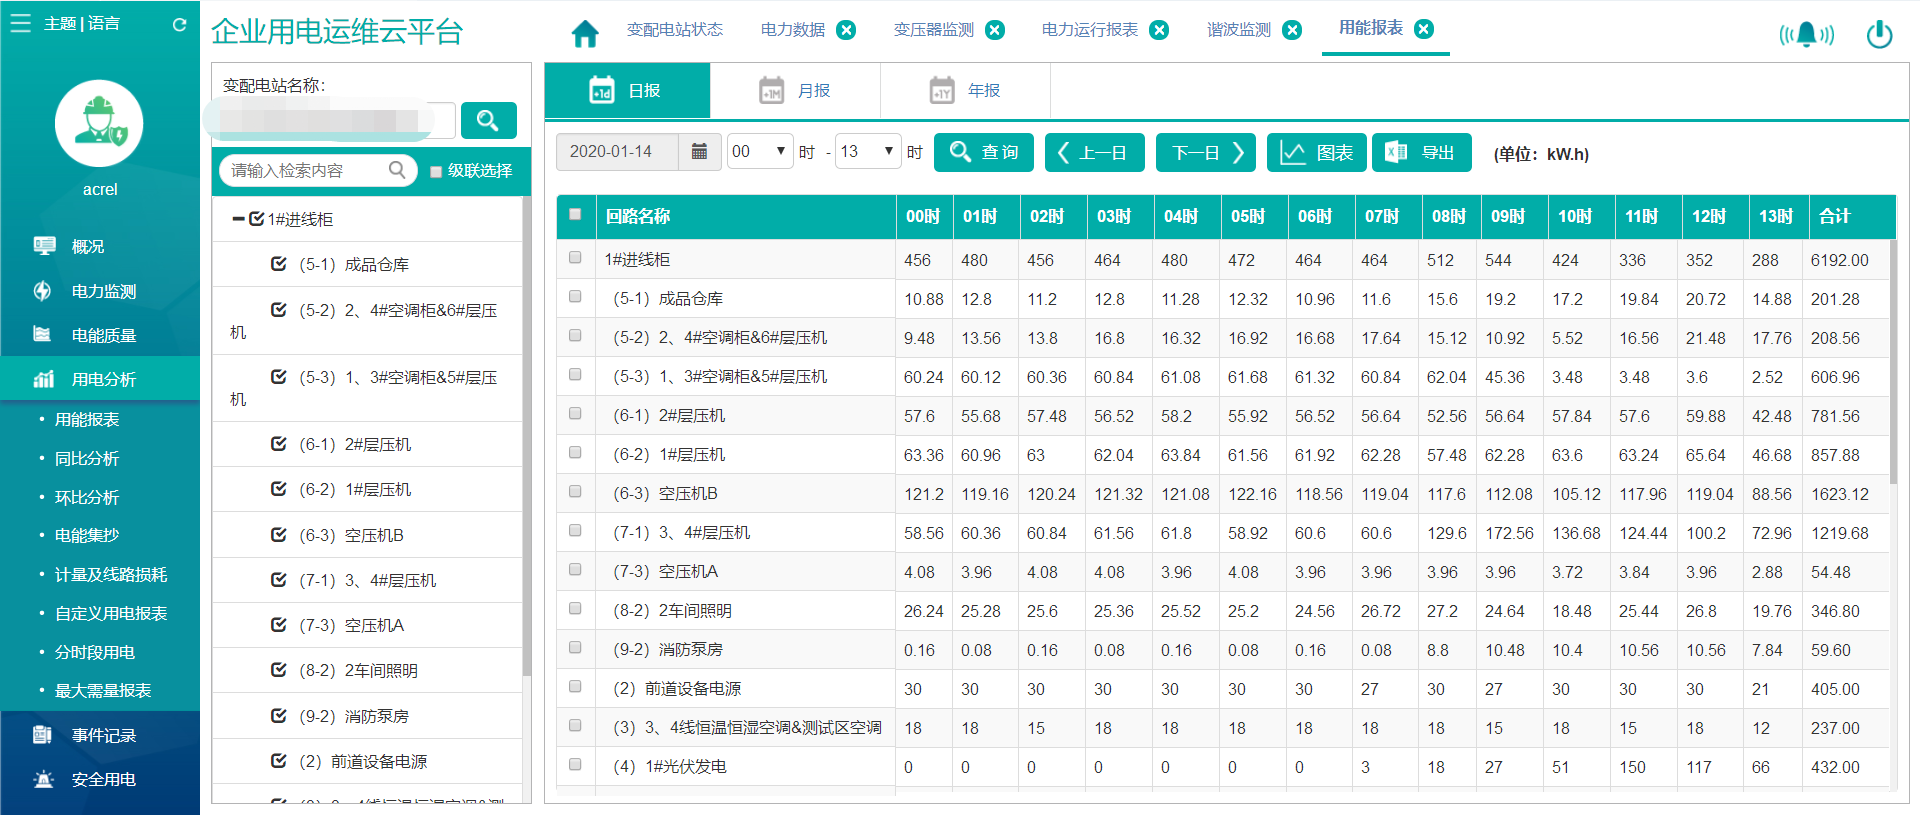
Task: Click the 导出 export button
Action: (1421, 153)
